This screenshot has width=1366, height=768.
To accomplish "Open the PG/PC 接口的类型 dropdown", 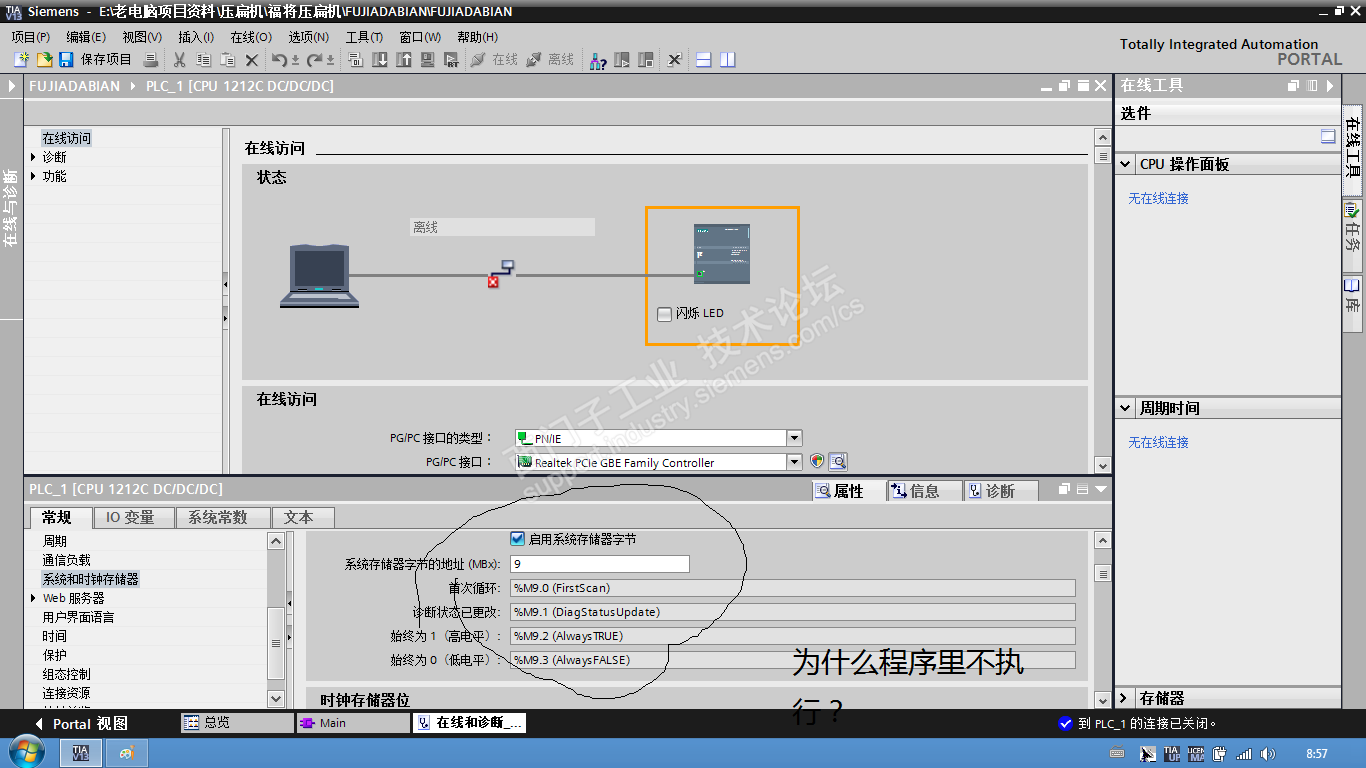I will point(794,438).
